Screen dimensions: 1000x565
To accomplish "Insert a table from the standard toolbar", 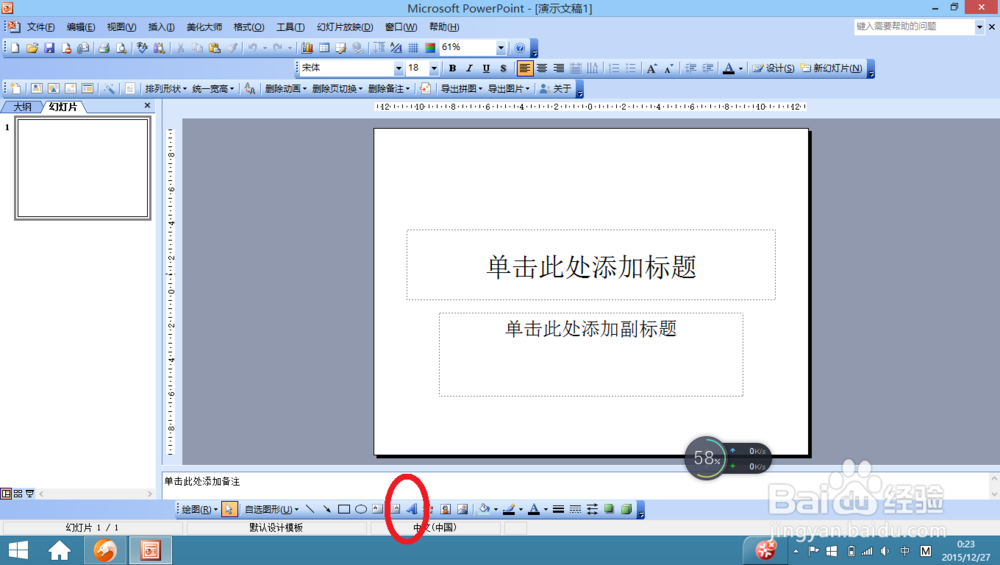I will click(x=324, y=48).
